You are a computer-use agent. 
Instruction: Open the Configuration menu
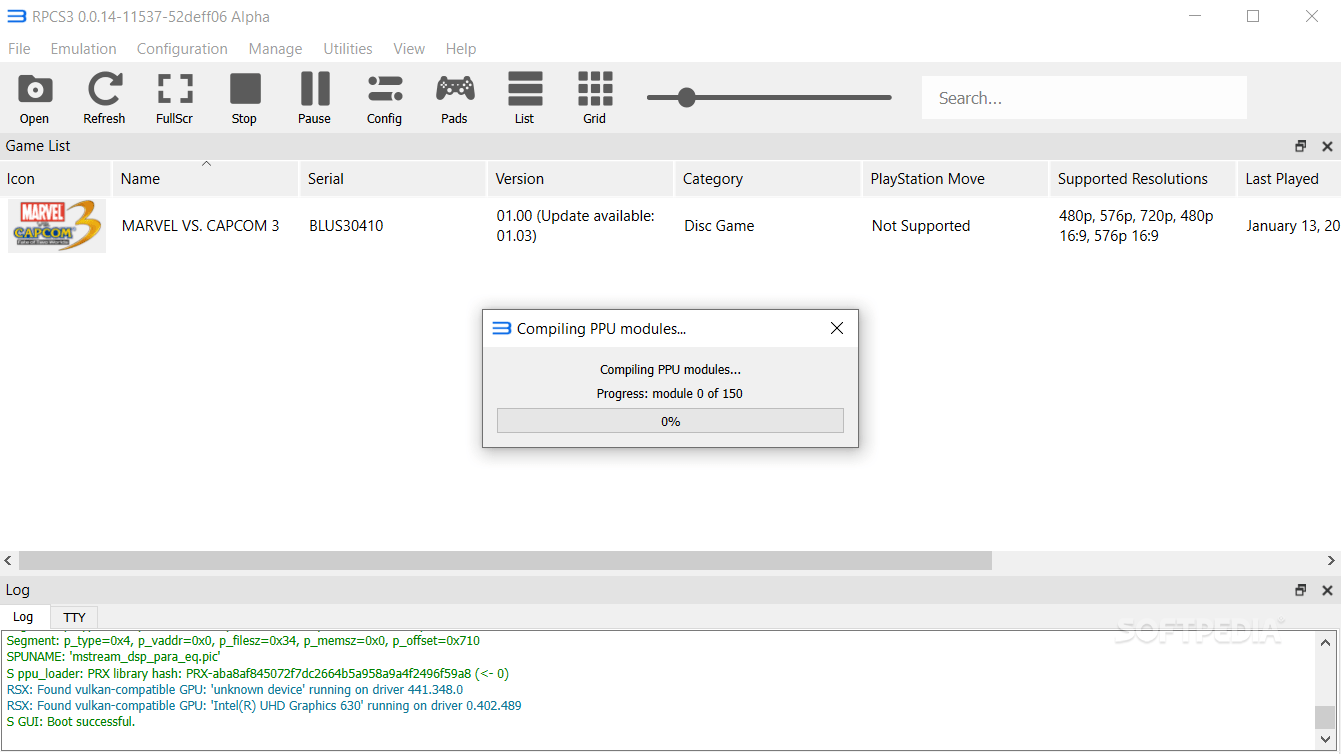pos(182,48)
